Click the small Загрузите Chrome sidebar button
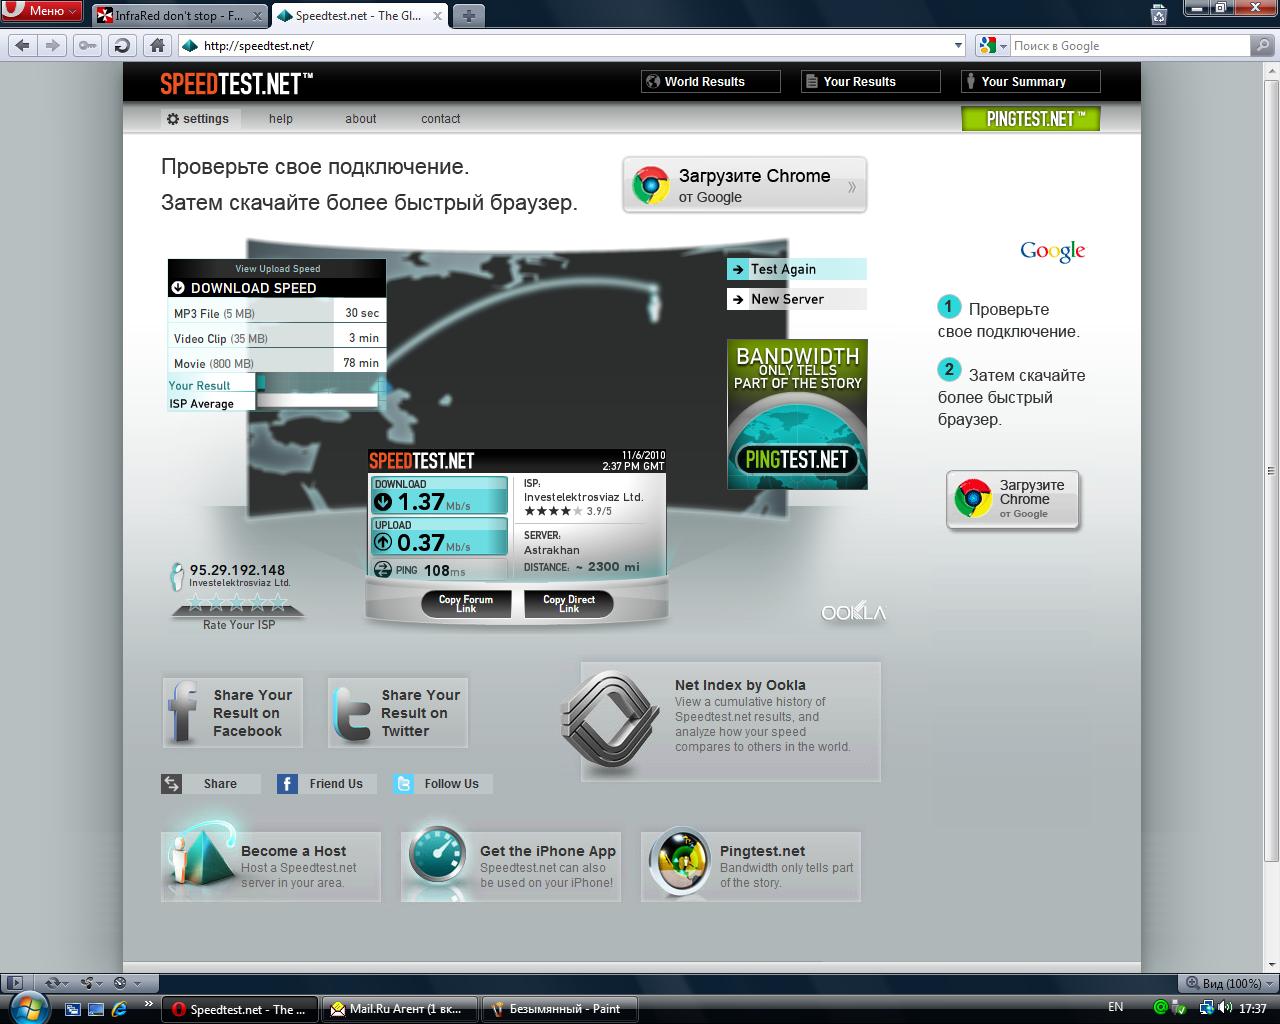1280x1024 pixels. [x=1013, y=499]
